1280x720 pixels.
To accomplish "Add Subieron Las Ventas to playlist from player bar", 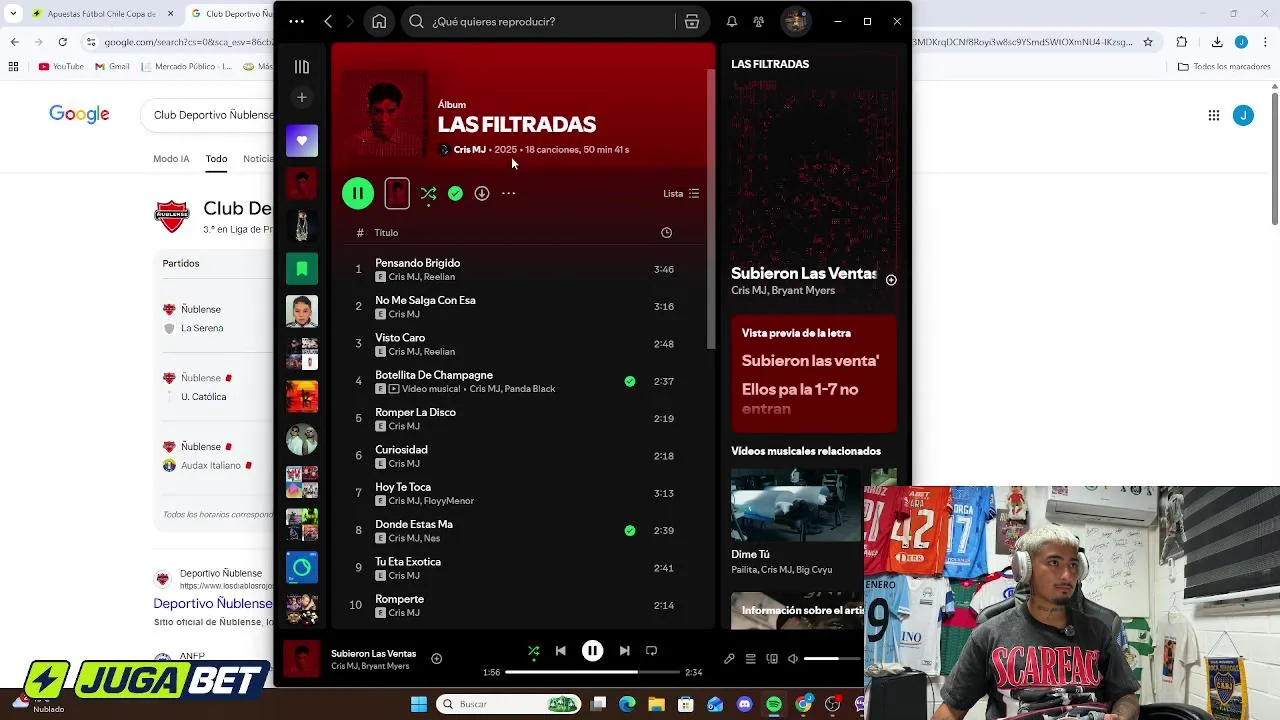I will (x=436, y=658).
